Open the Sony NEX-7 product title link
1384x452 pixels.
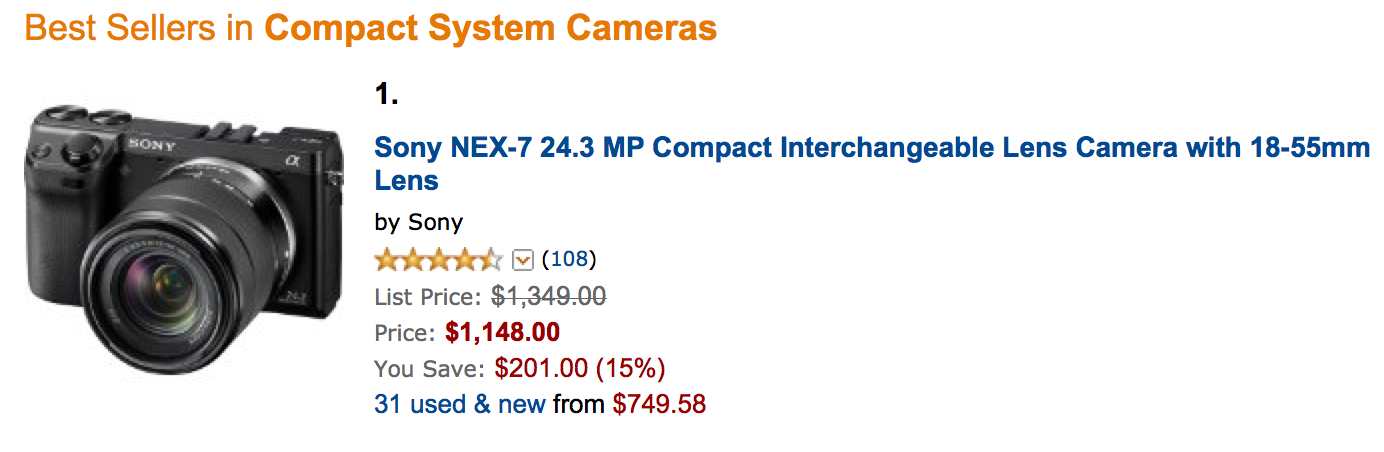871,164
